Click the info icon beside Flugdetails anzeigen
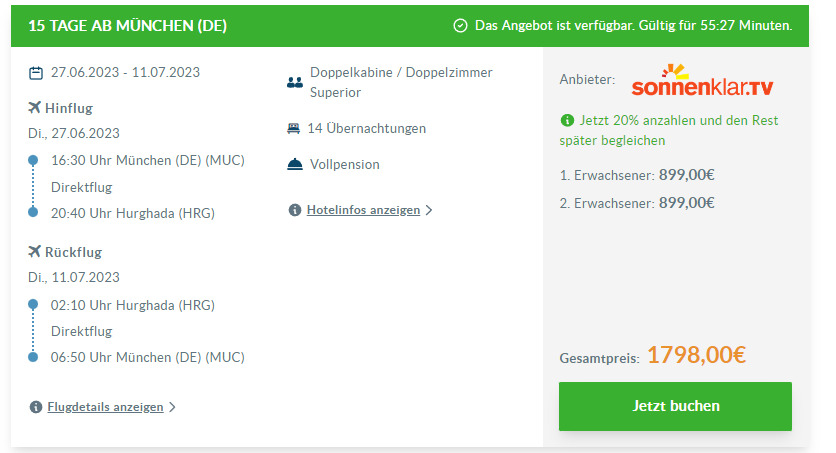Image resolution: width=836 pixels, height=453 pixels. 36,407
